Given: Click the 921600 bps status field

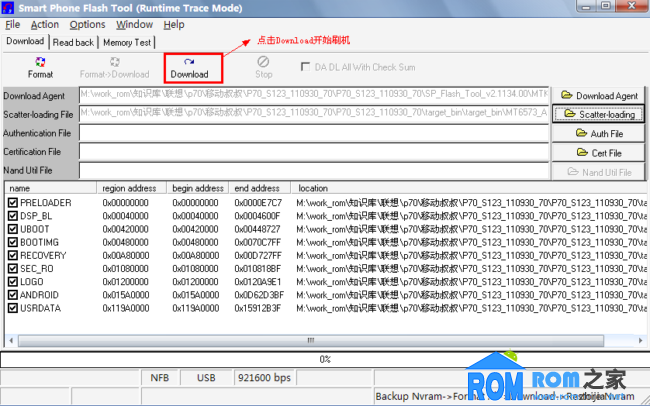Looking at the screenshot, I should (264, 378).
